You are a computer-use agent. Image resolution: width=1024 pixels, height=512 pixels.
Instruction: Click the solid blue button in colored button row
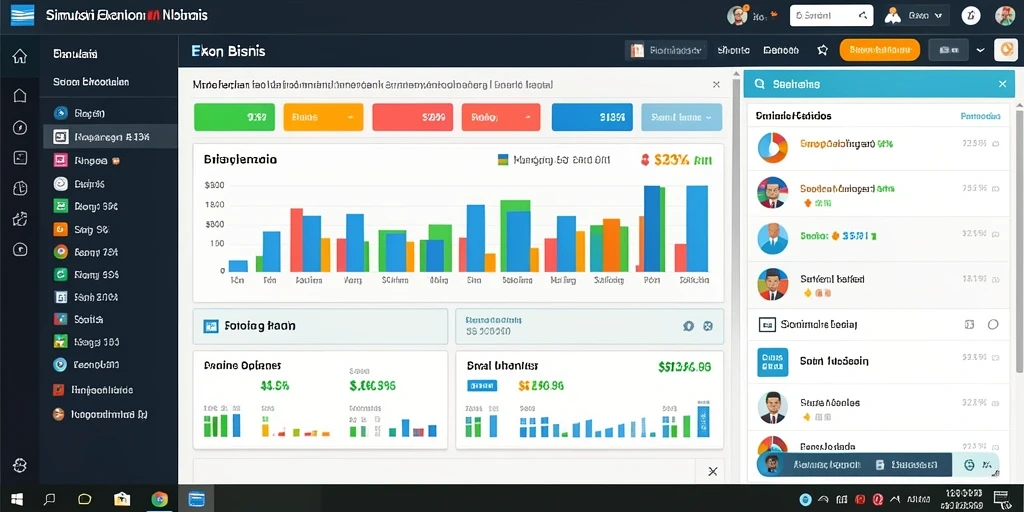[592, 118]
